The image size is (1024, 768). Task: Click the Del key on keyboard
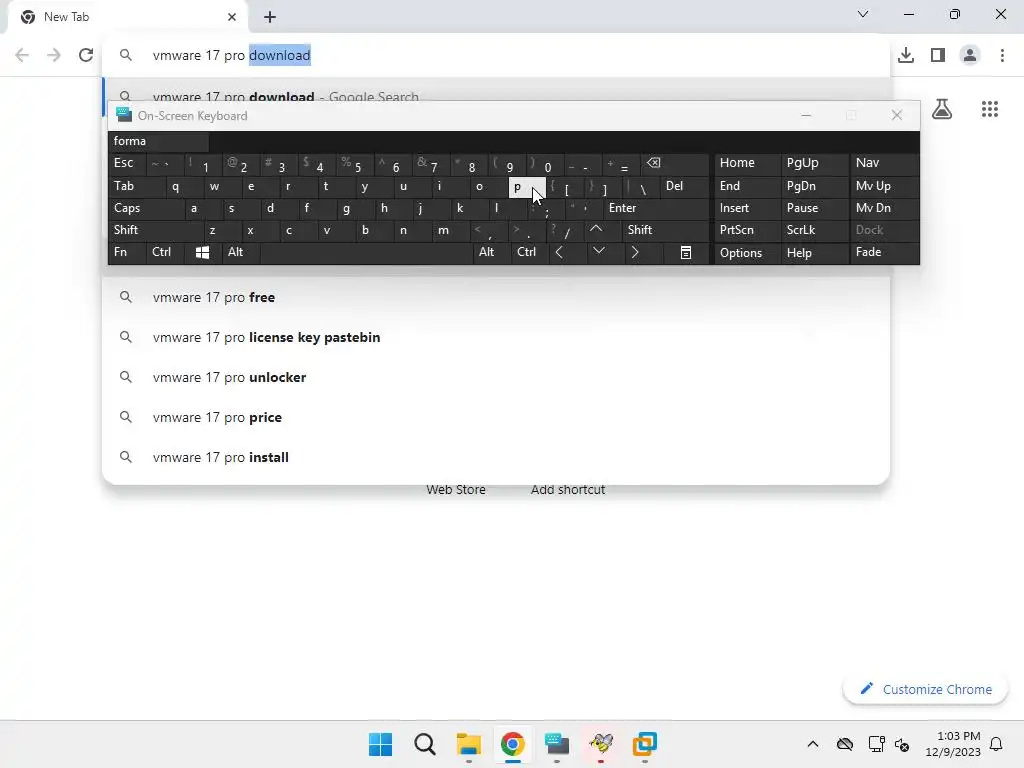click(x=684, y=186)
